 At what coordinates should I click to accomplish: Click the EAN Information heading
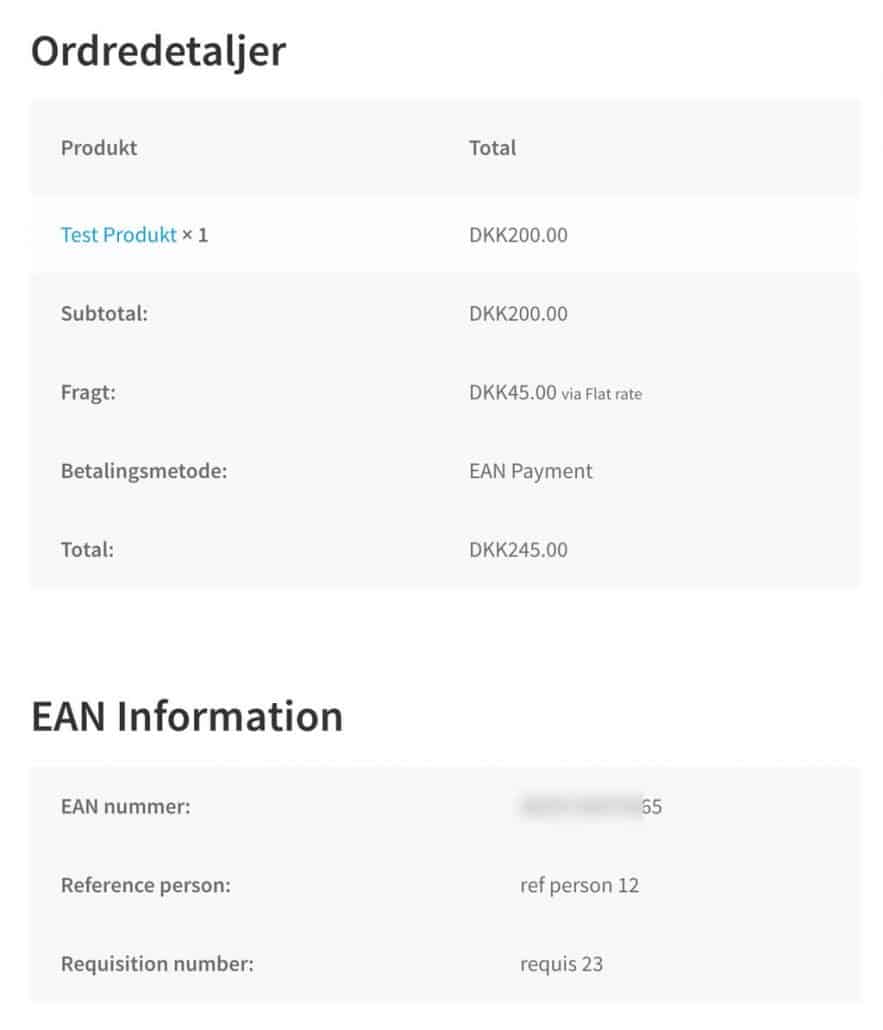(187, 716)
